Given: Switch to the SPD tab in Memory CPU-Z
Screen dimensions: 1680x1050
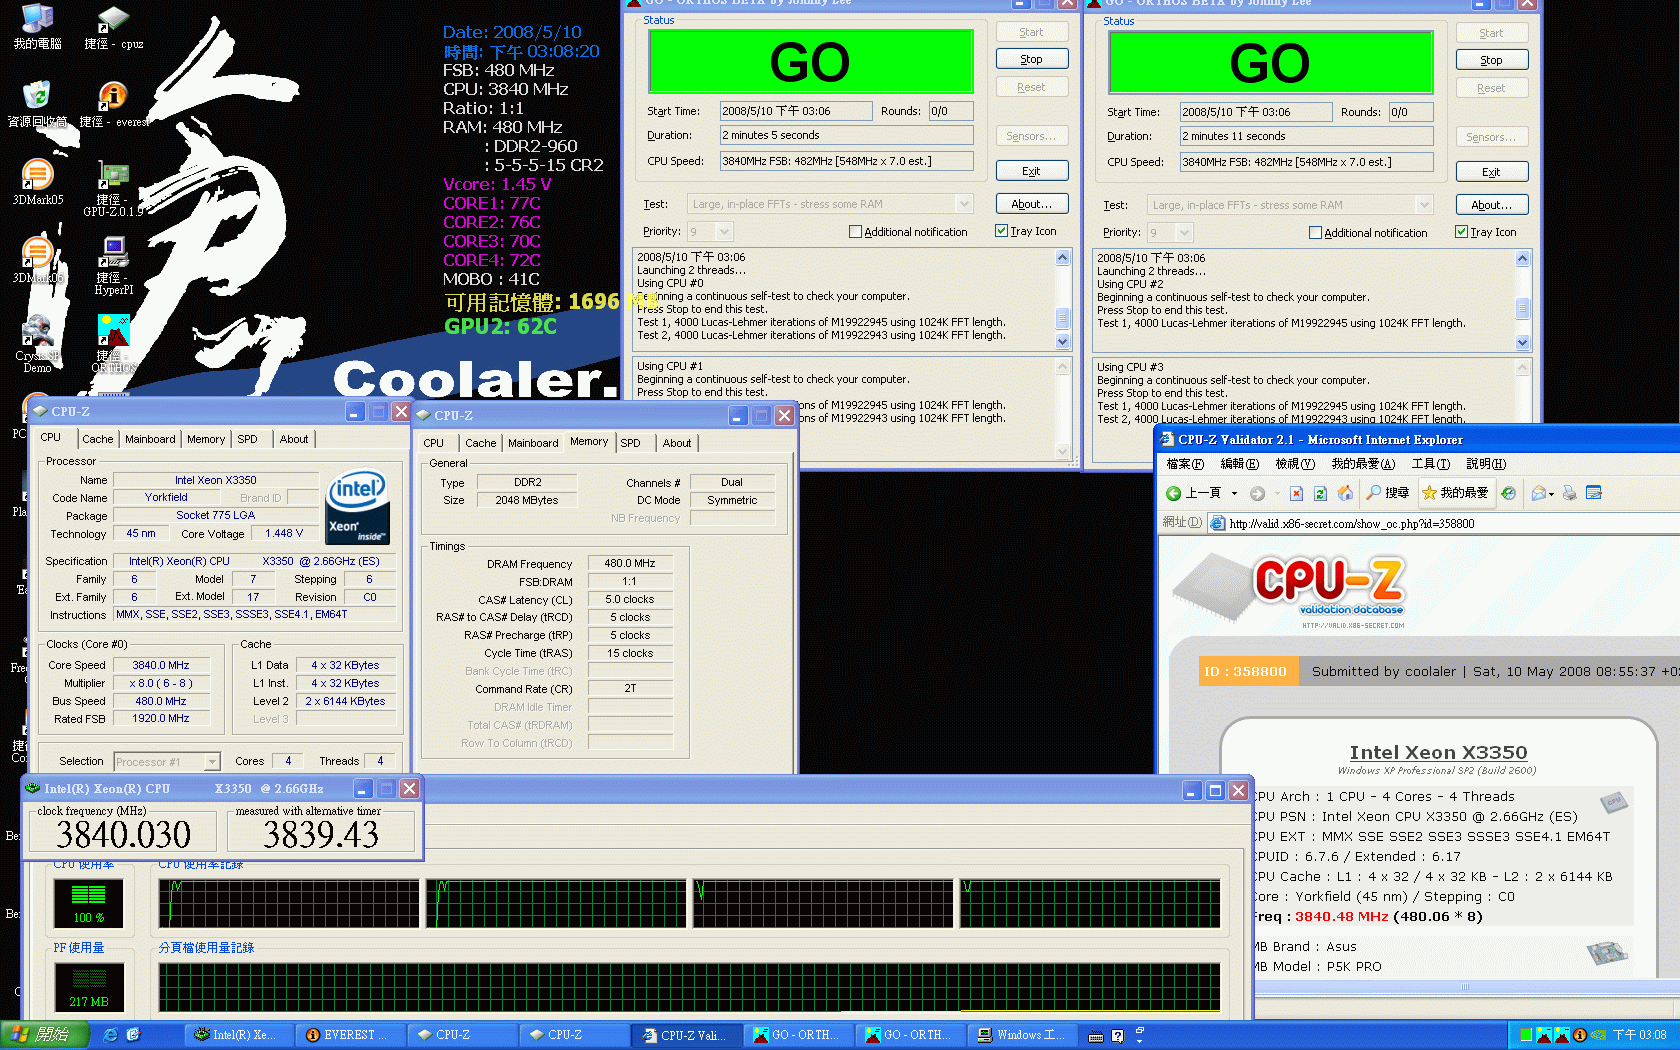Looking at the screenshot, I should (630, 443).
